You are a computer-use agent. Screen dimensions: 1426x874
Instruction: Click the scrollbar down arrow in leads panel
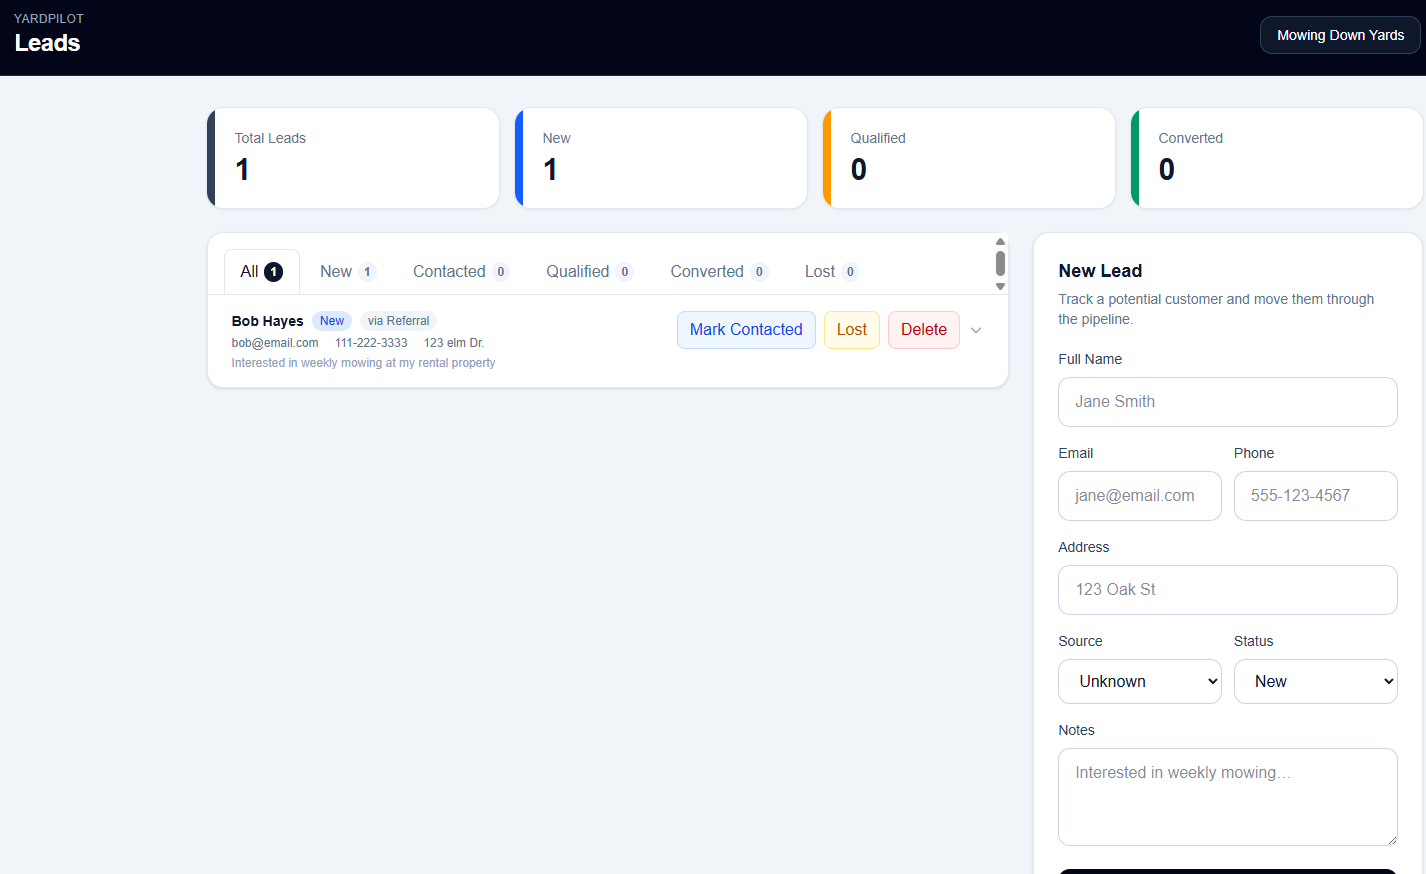pos(1000,287)
